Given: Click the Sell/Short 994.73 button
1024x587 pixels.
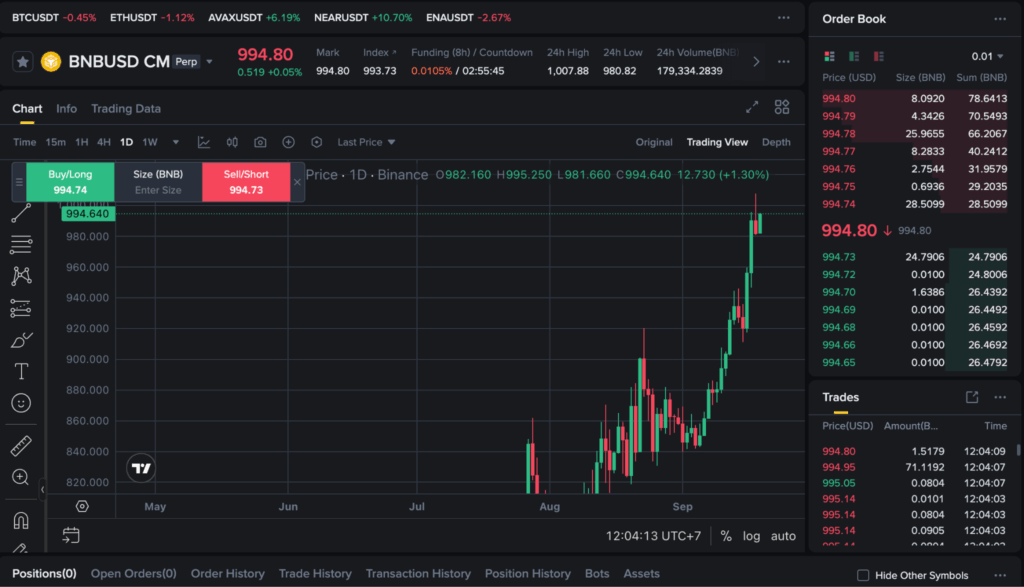Looking at the screenshot, I should pos(246,182).
